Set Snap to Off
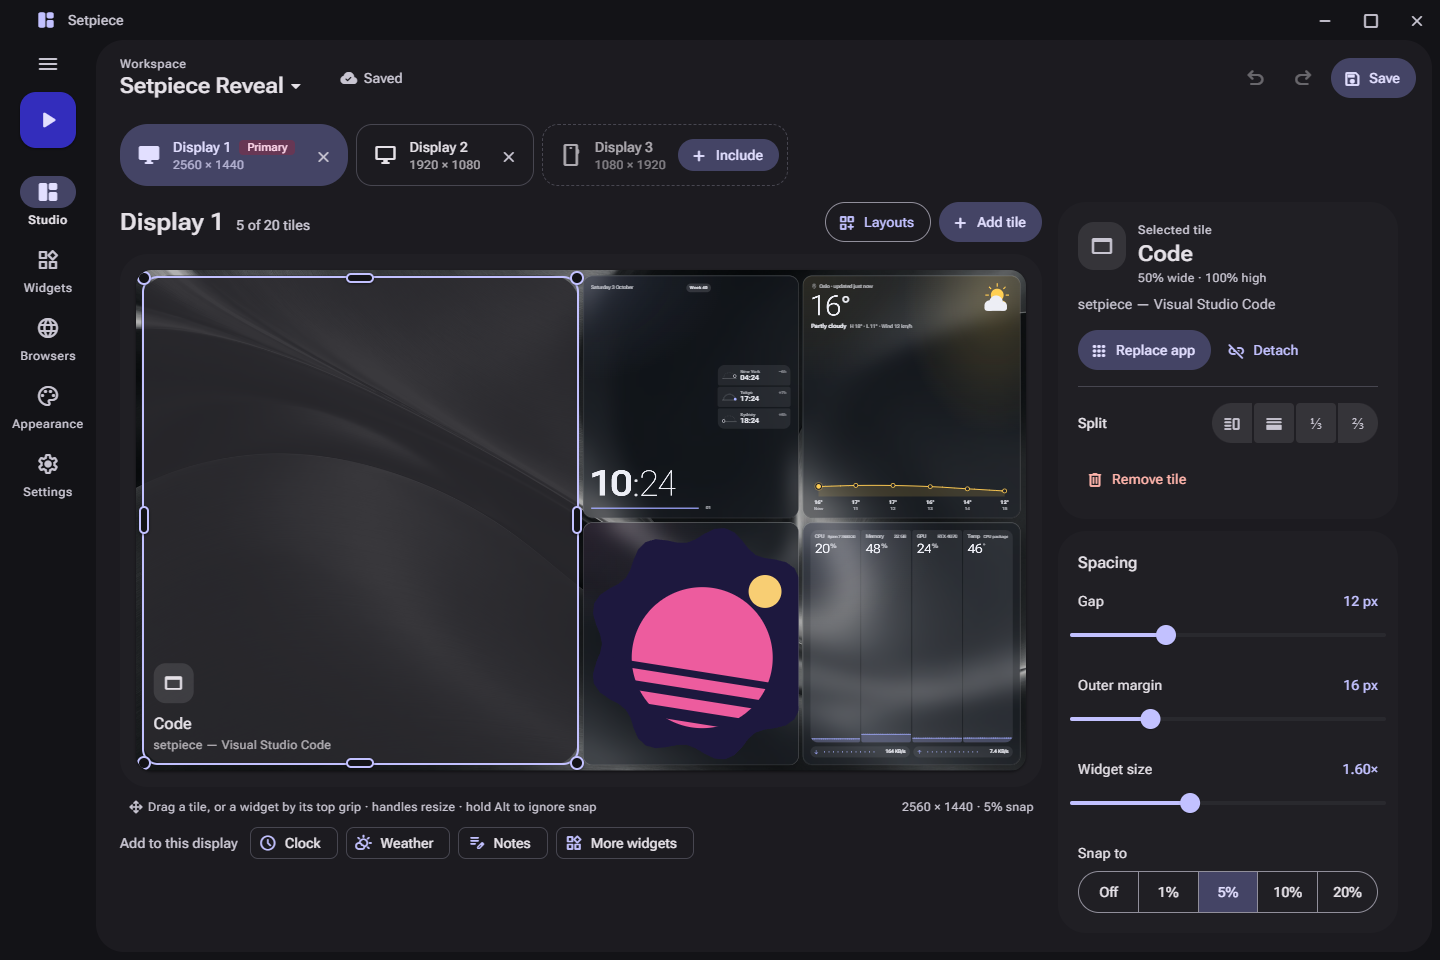 tap(1109, 892)
